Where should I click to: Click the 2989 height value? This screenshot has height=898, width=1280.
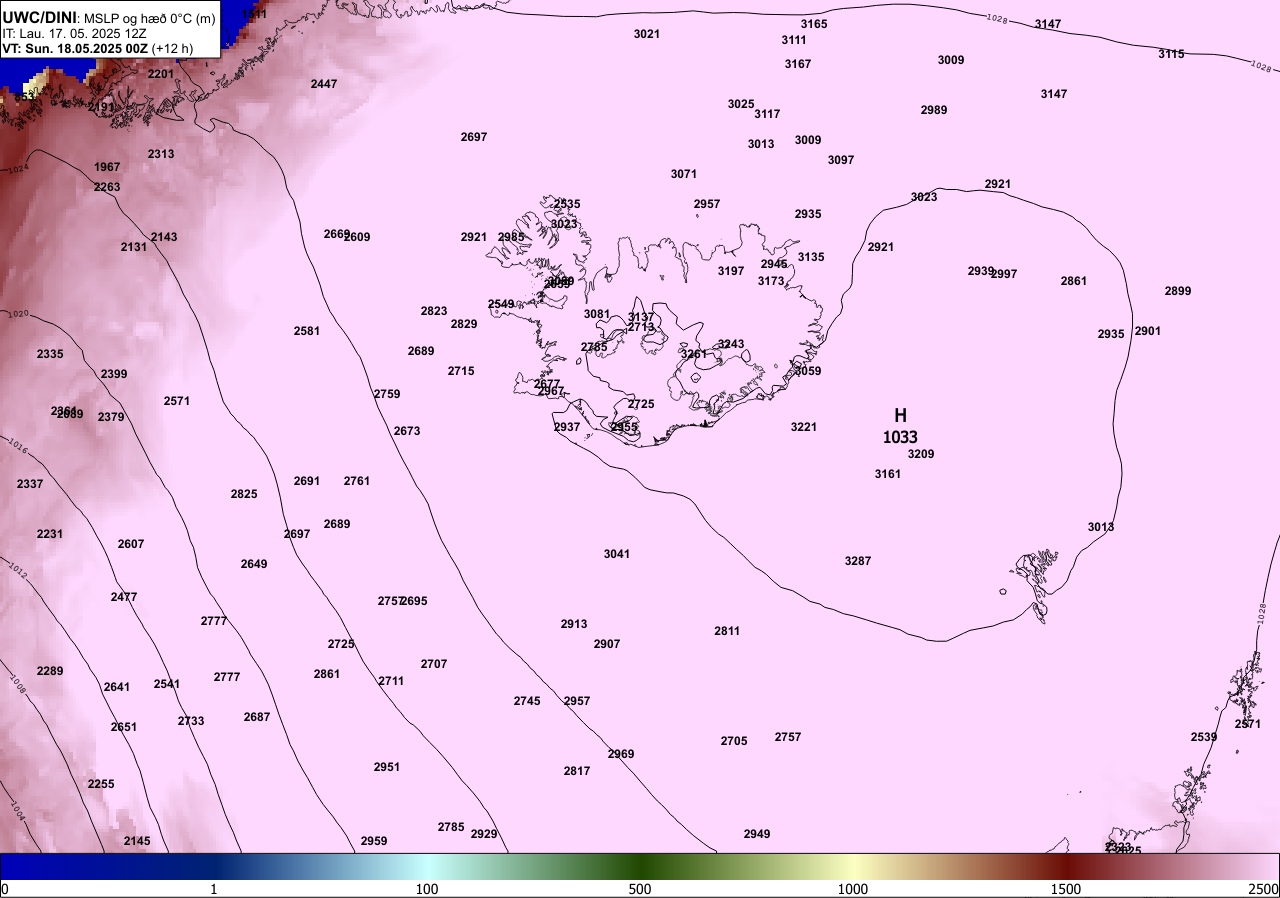pos(934,110)
